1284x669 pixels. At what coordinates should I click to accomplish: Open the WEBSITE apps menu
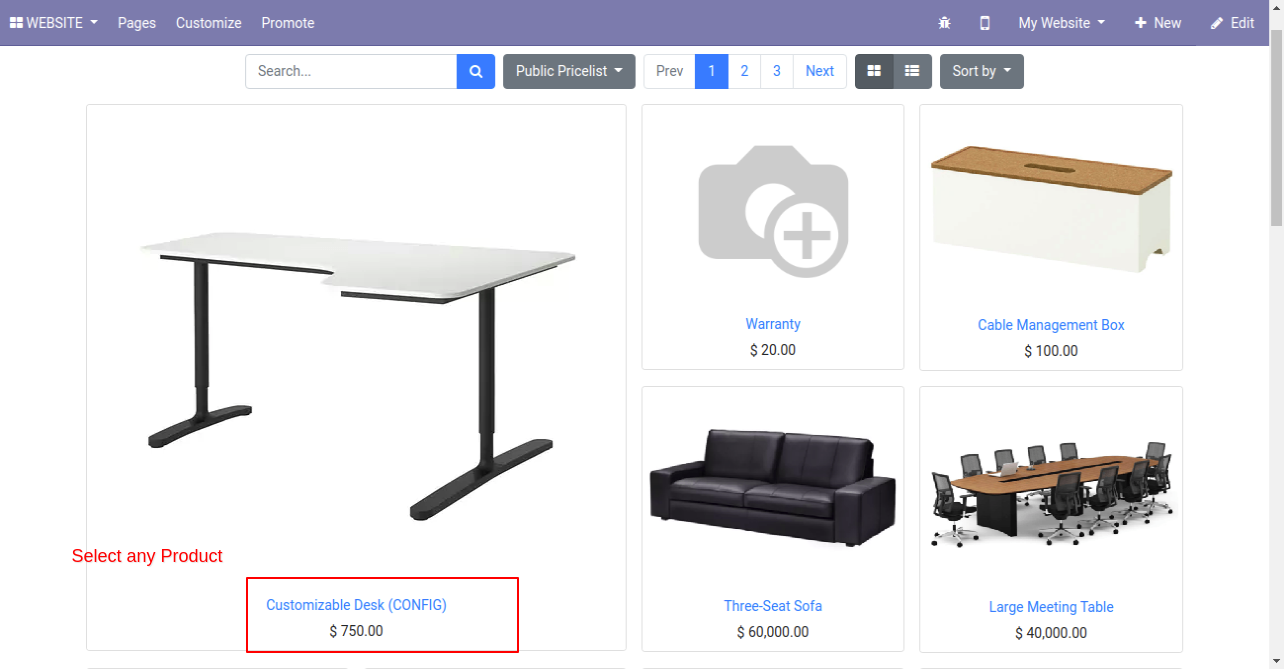click(x=54, y=23)
